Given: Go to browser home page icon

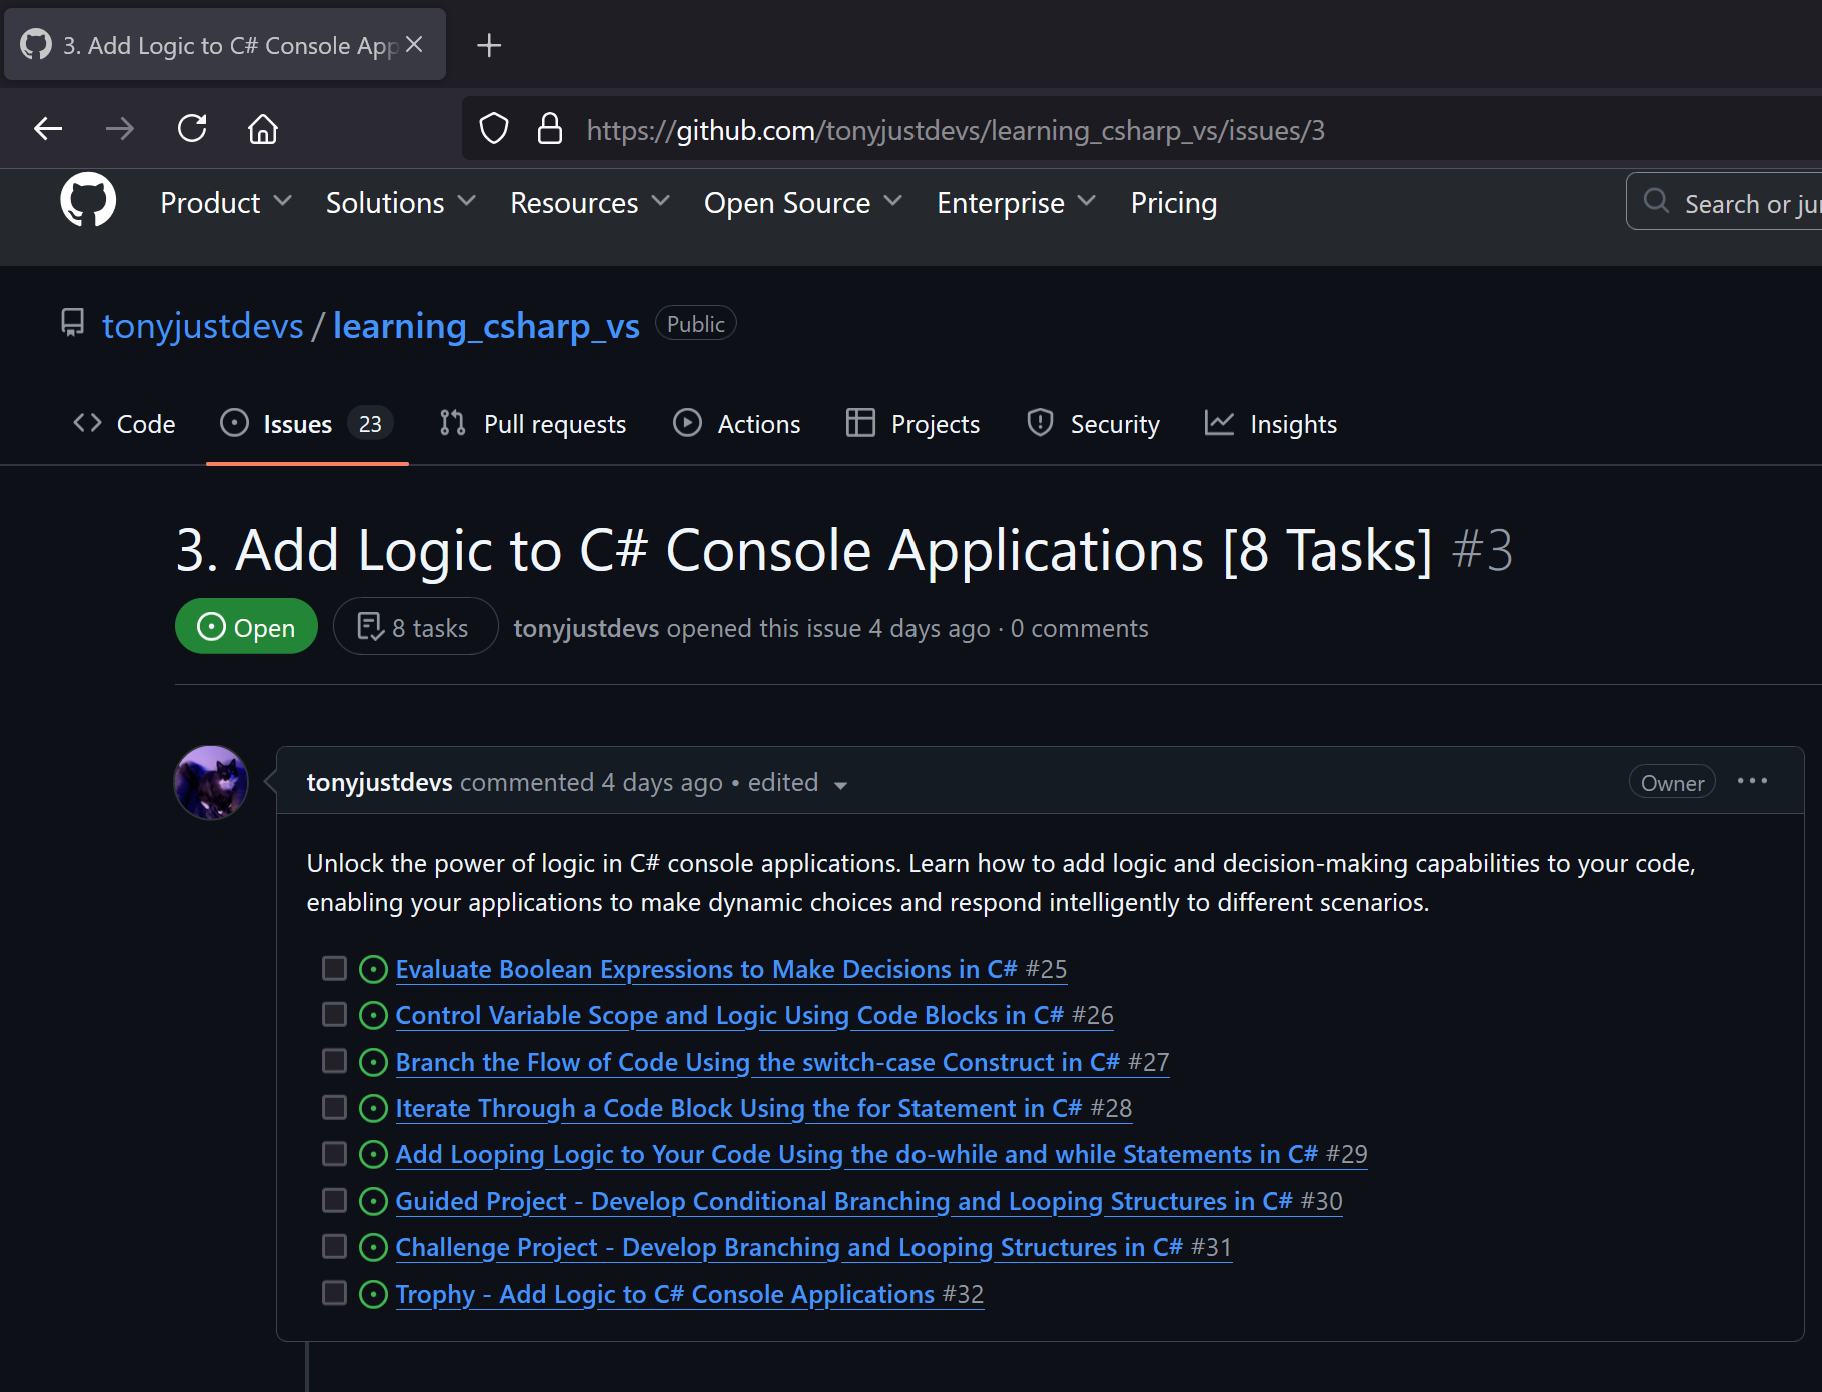Looking at the screenshot, I should click(263, 129).
